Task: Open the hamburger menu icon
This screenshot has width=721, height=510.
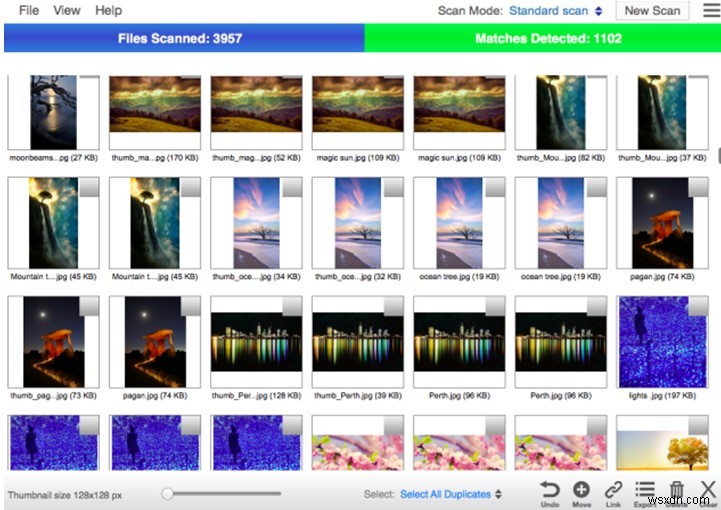Action: click(x=711, y=10)
